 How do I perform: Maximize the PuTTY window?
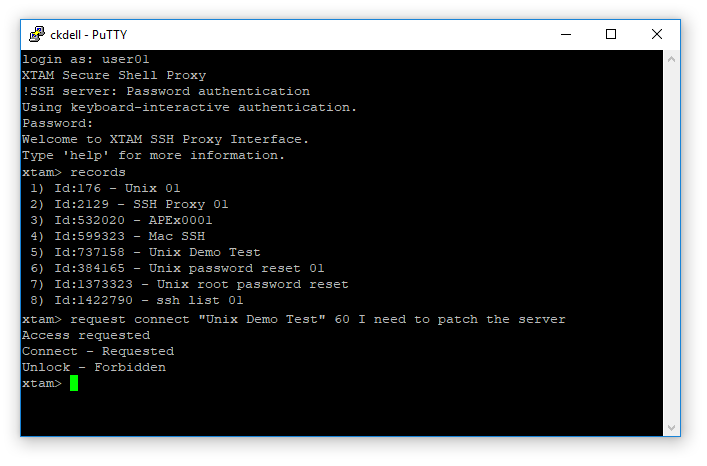[611, 34]
